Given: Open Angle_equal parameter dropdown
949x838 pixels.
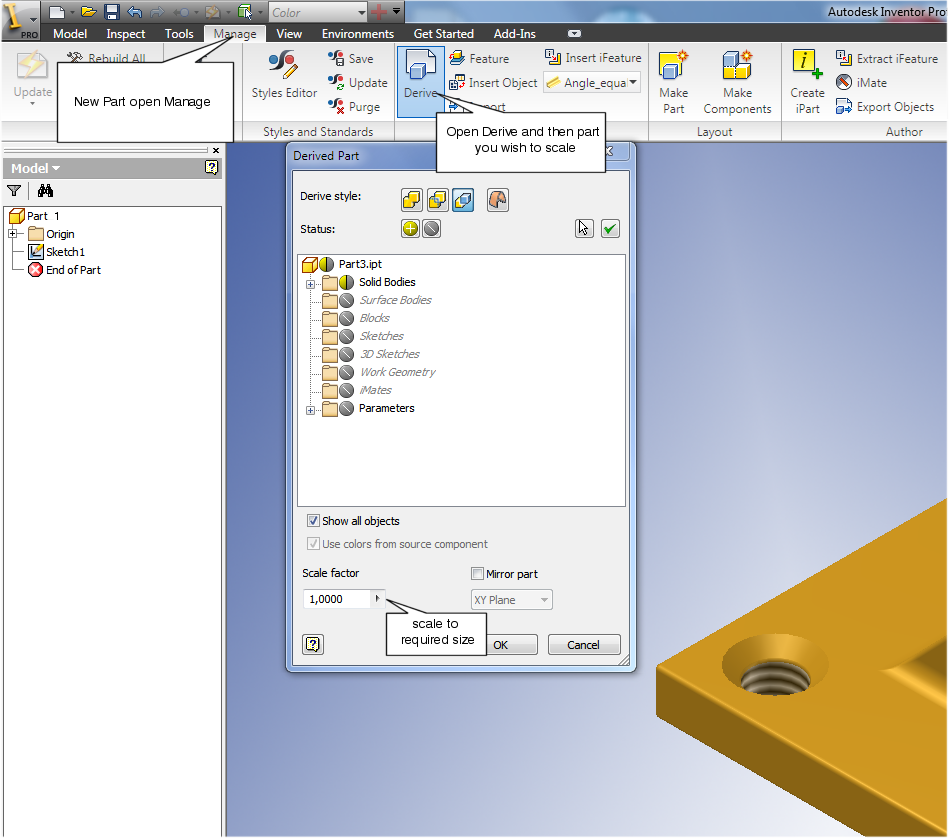Looking at the screenshot, I should pyautogui.click(x=632, y=82).
